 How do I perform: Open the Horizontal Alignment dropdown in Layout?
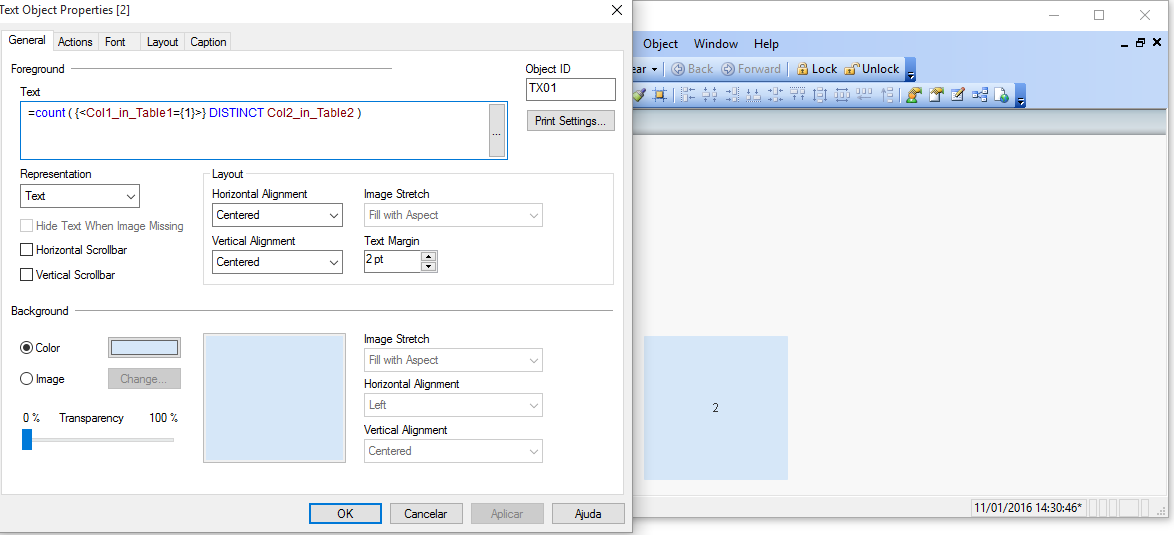tap(277, 215)
